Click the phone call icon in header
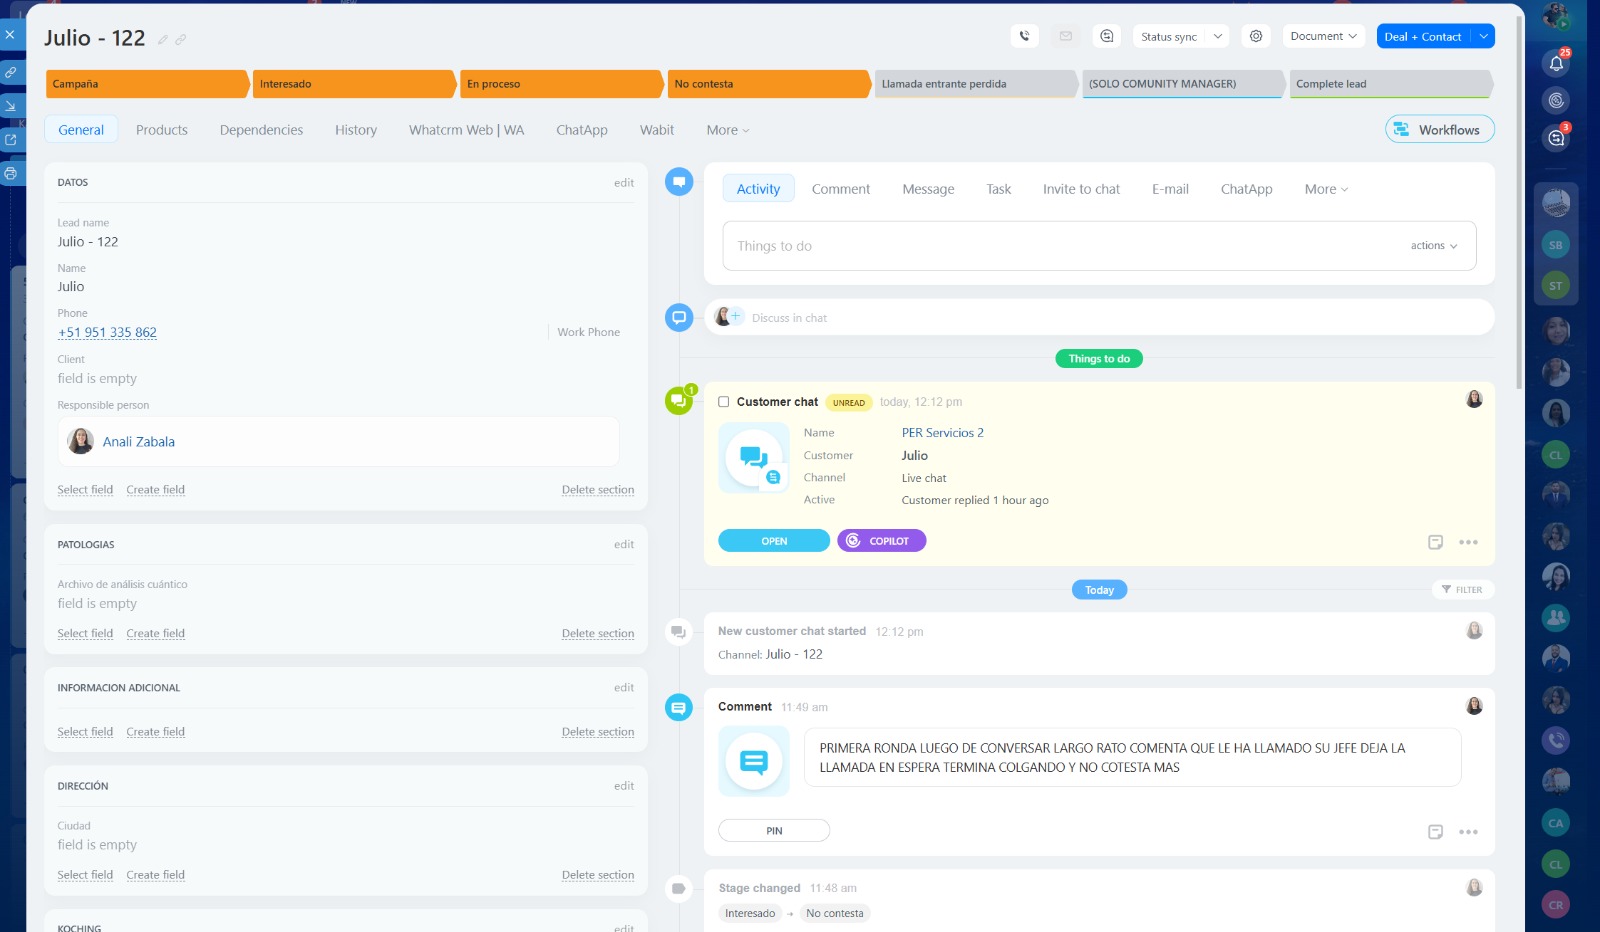This screenshot has width=1600, height=932. coord(1024,36)
